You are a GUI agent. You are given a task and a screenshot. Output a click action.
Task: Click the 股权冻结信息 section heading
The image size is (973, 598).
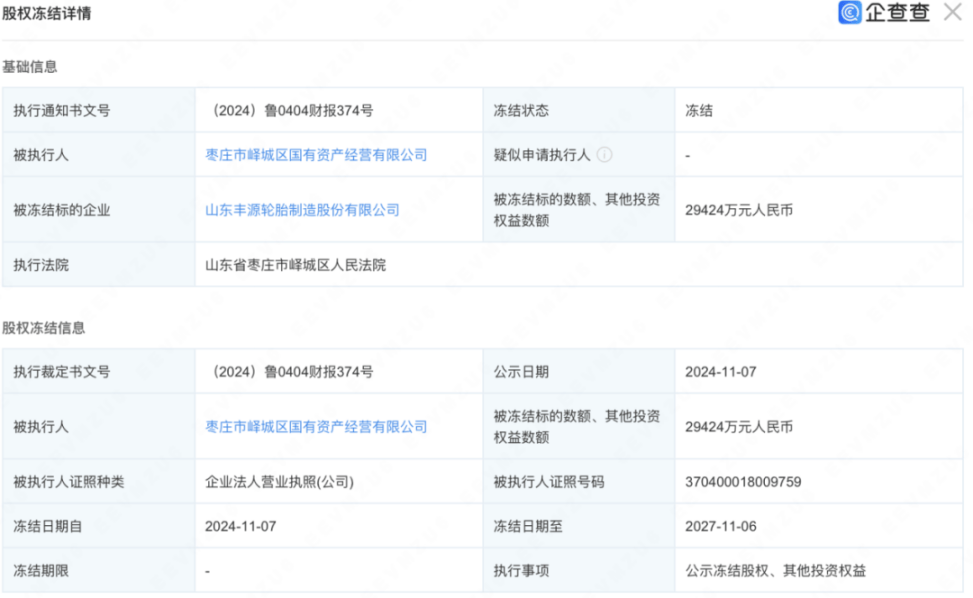click(x=43, y=328)
